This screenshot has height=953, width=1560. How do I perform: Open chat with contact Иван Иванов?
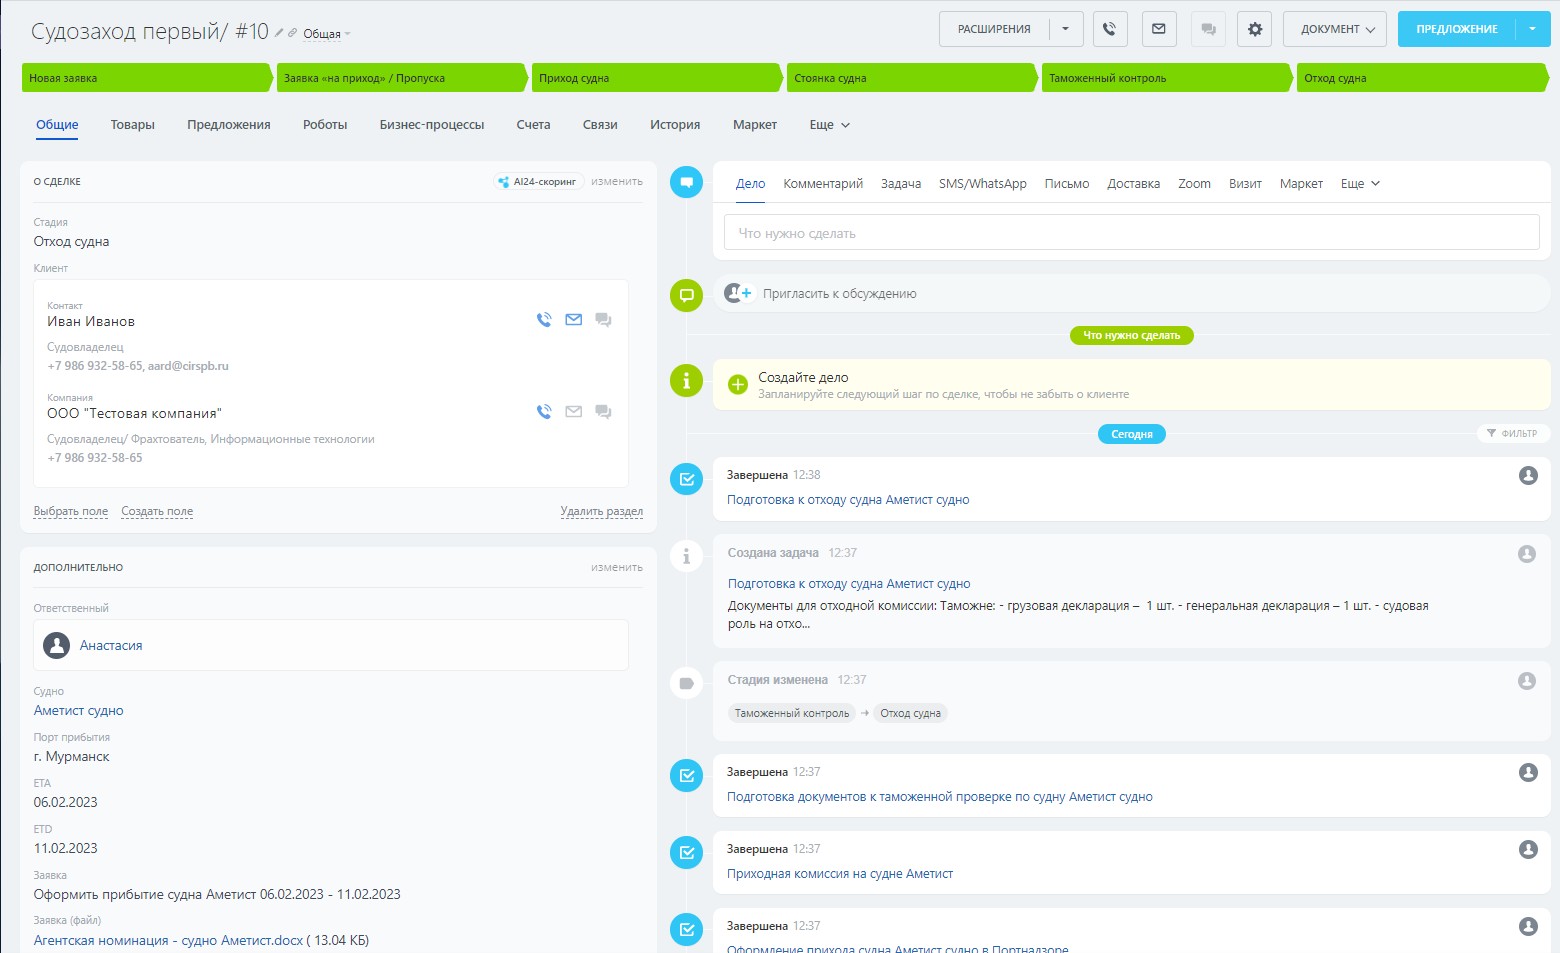point(603,320)
